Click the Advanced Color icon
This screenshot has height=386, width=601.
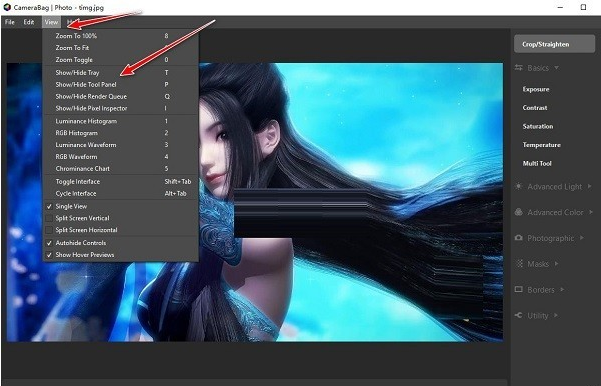point(519,212)
